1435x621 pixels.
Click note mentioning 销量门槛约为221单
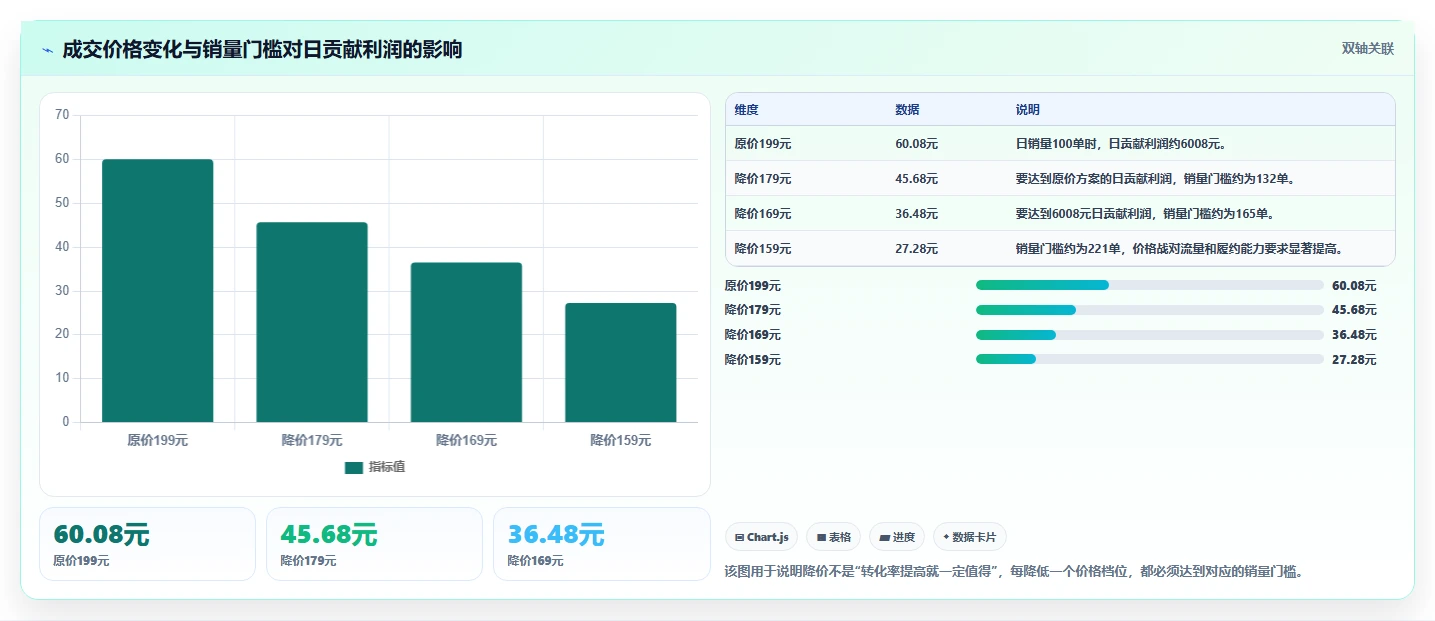point(1179,249)
